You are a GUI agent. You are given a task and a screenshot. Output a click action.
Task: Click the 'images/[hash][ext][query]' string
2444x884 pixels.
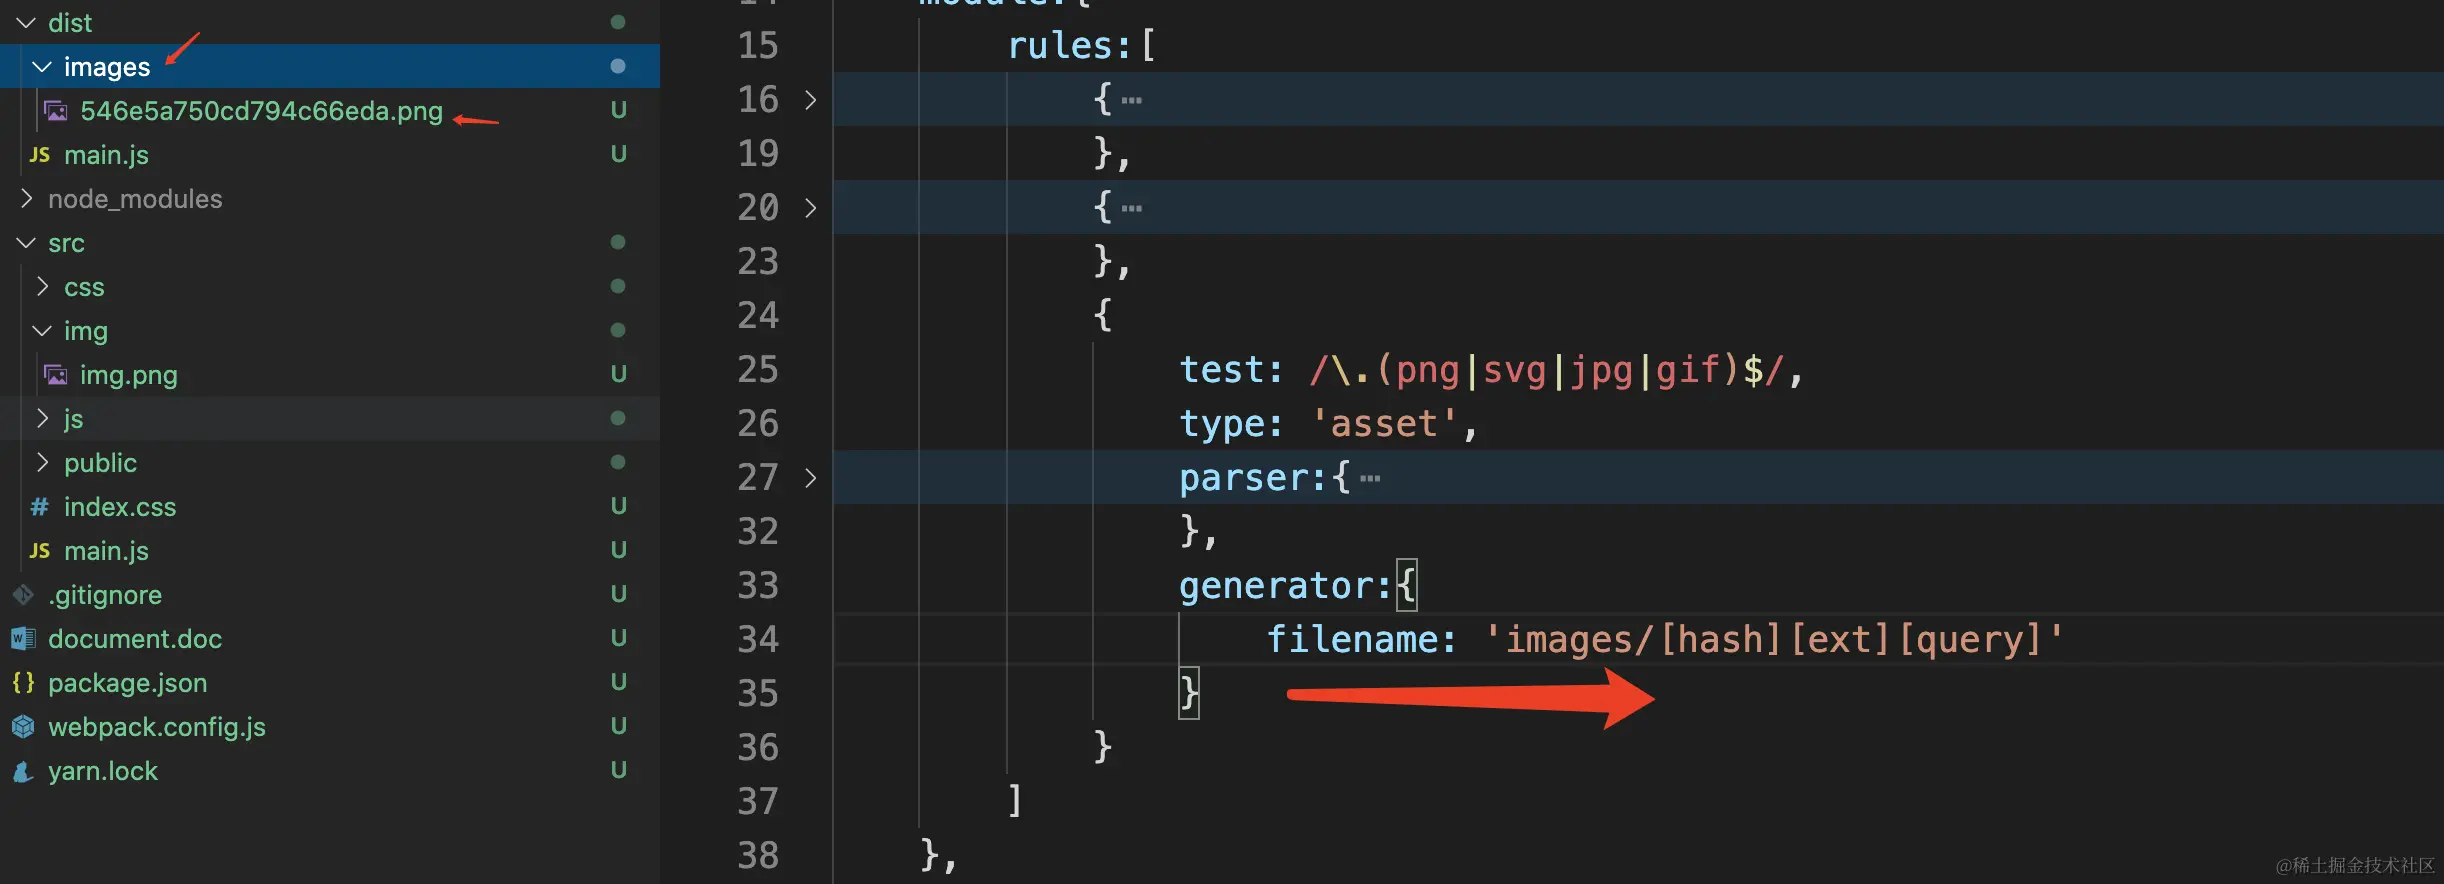(1775, 639)
